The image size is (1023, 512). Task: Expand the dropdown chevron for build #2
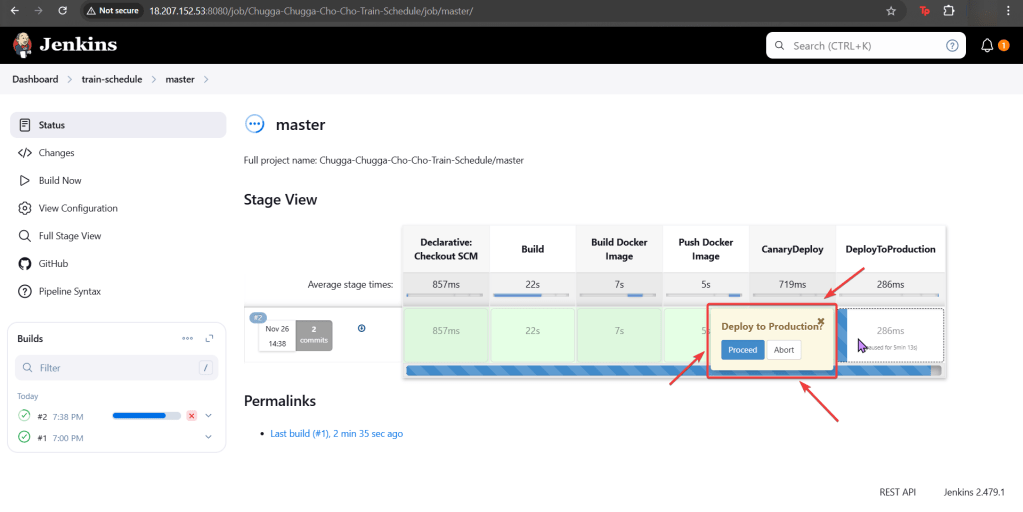click(x=209, y=415)
